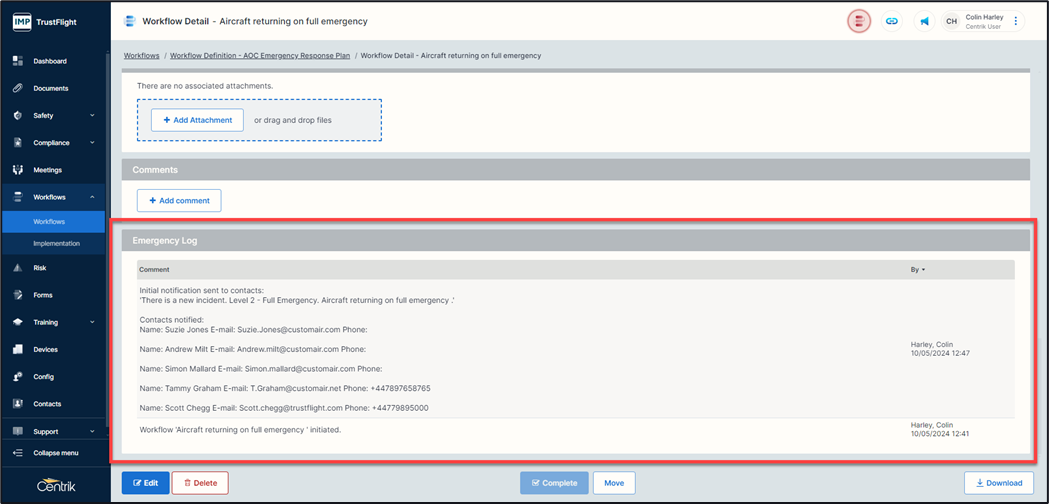Open Workflow Definition breadcrumb link
The width and height of the screenshot is (1049, 504).
(x=260, y=56)
